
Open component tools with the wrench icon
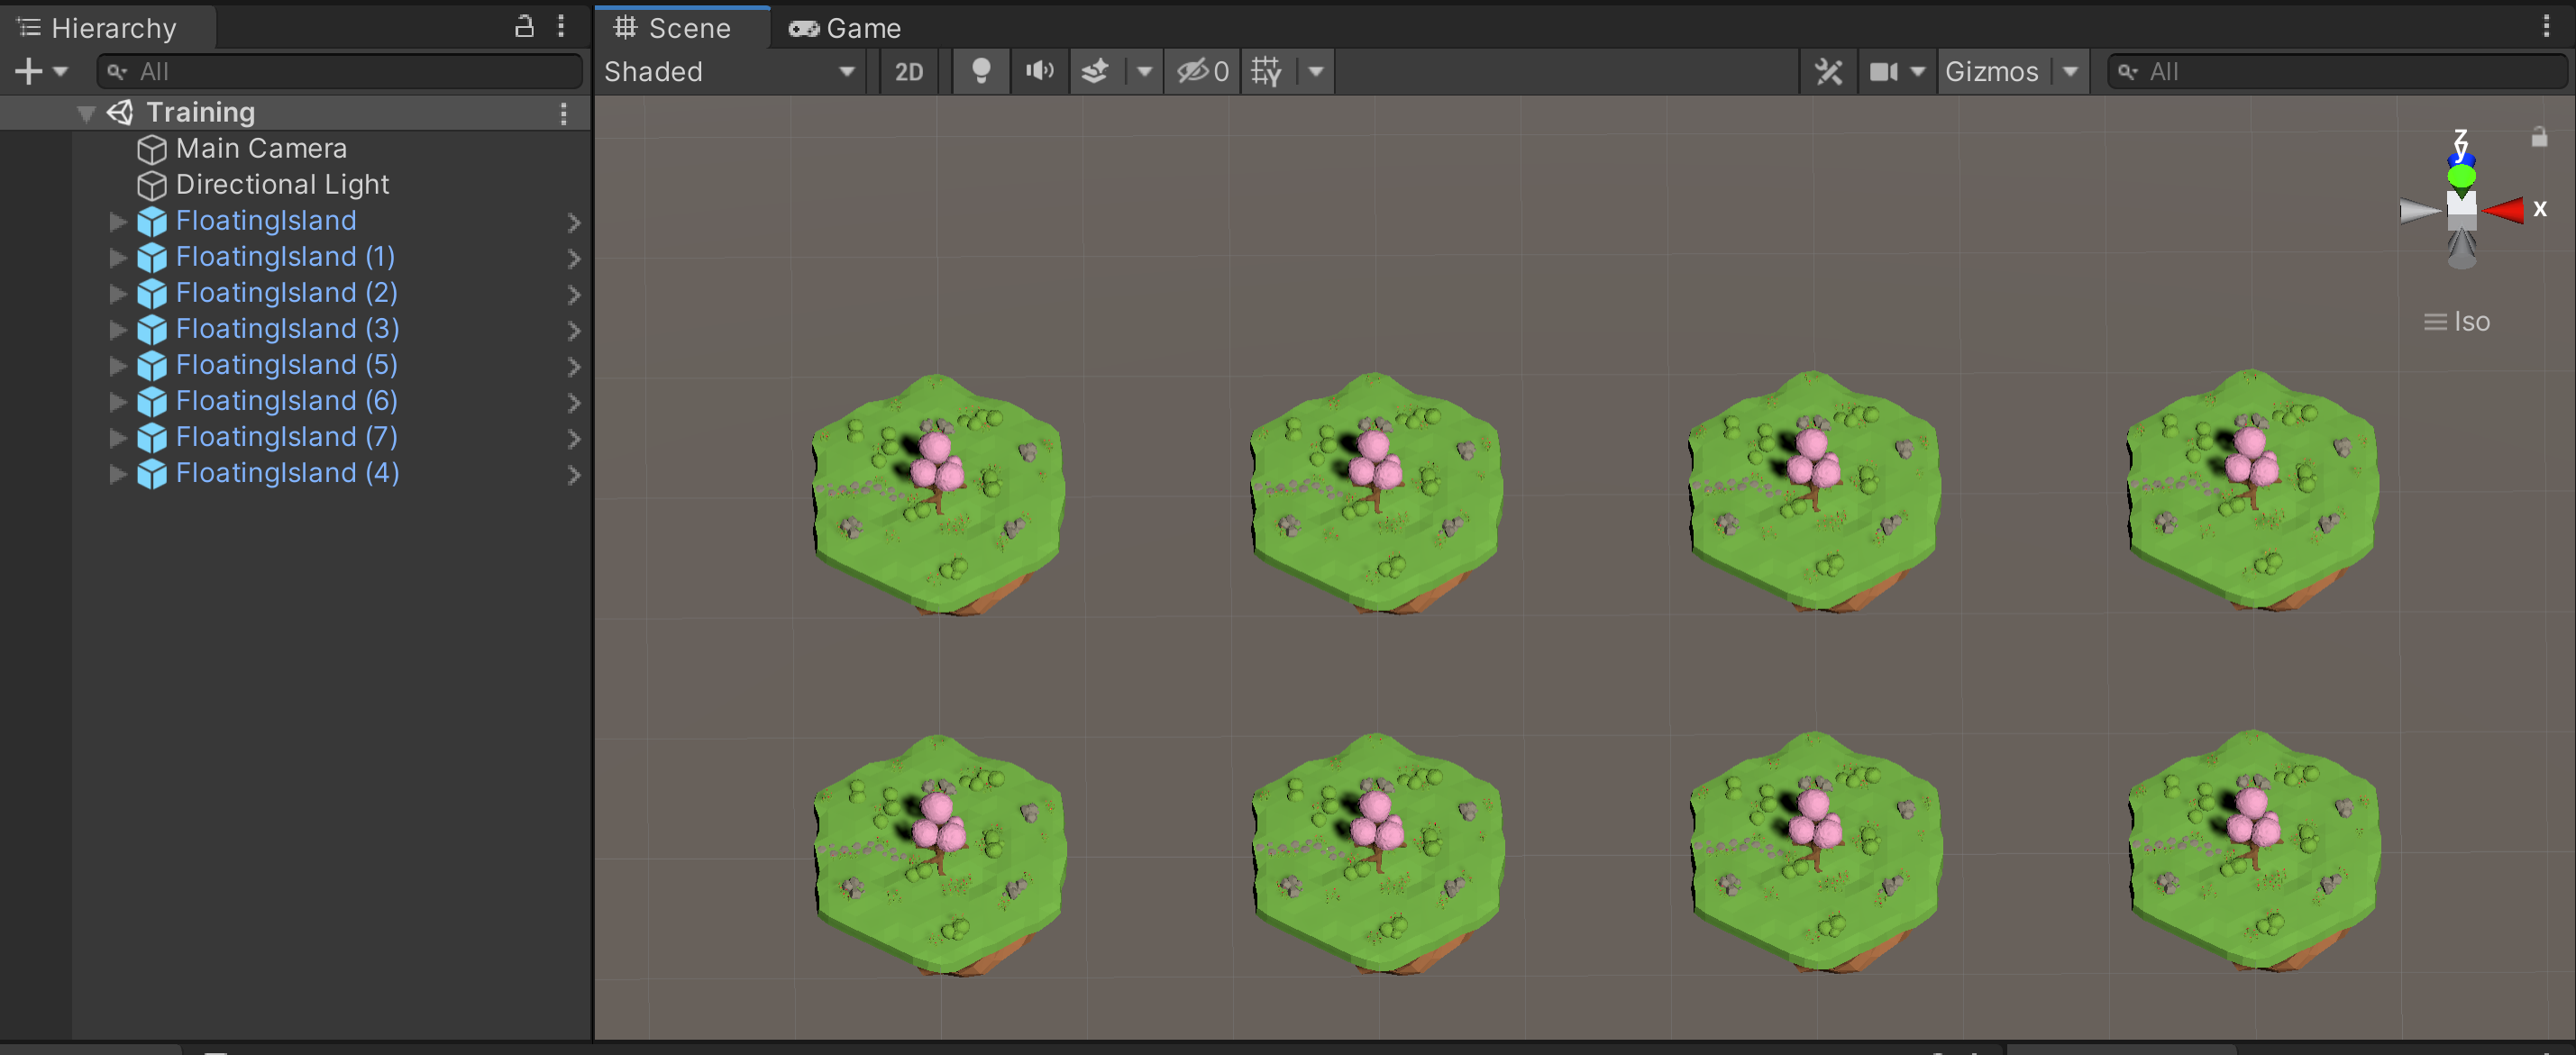pyautogui.click(x=1829, y=71)
